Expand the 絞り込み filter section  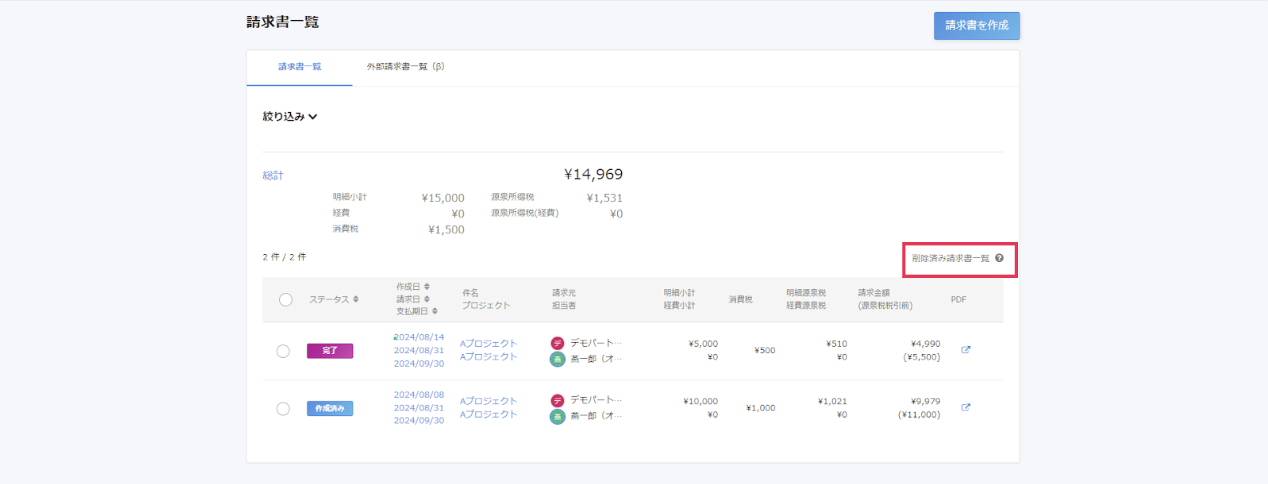[290, 117]
